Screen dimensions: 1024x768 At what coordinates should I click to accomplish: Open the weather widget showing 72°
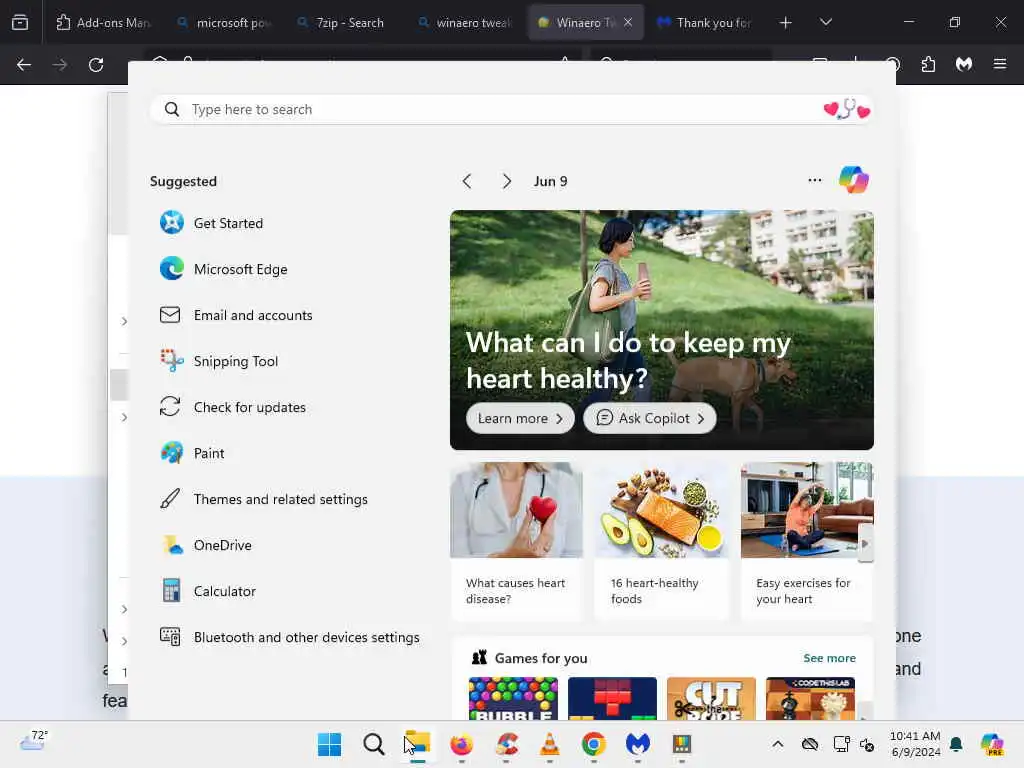click(x=33, y=741)
